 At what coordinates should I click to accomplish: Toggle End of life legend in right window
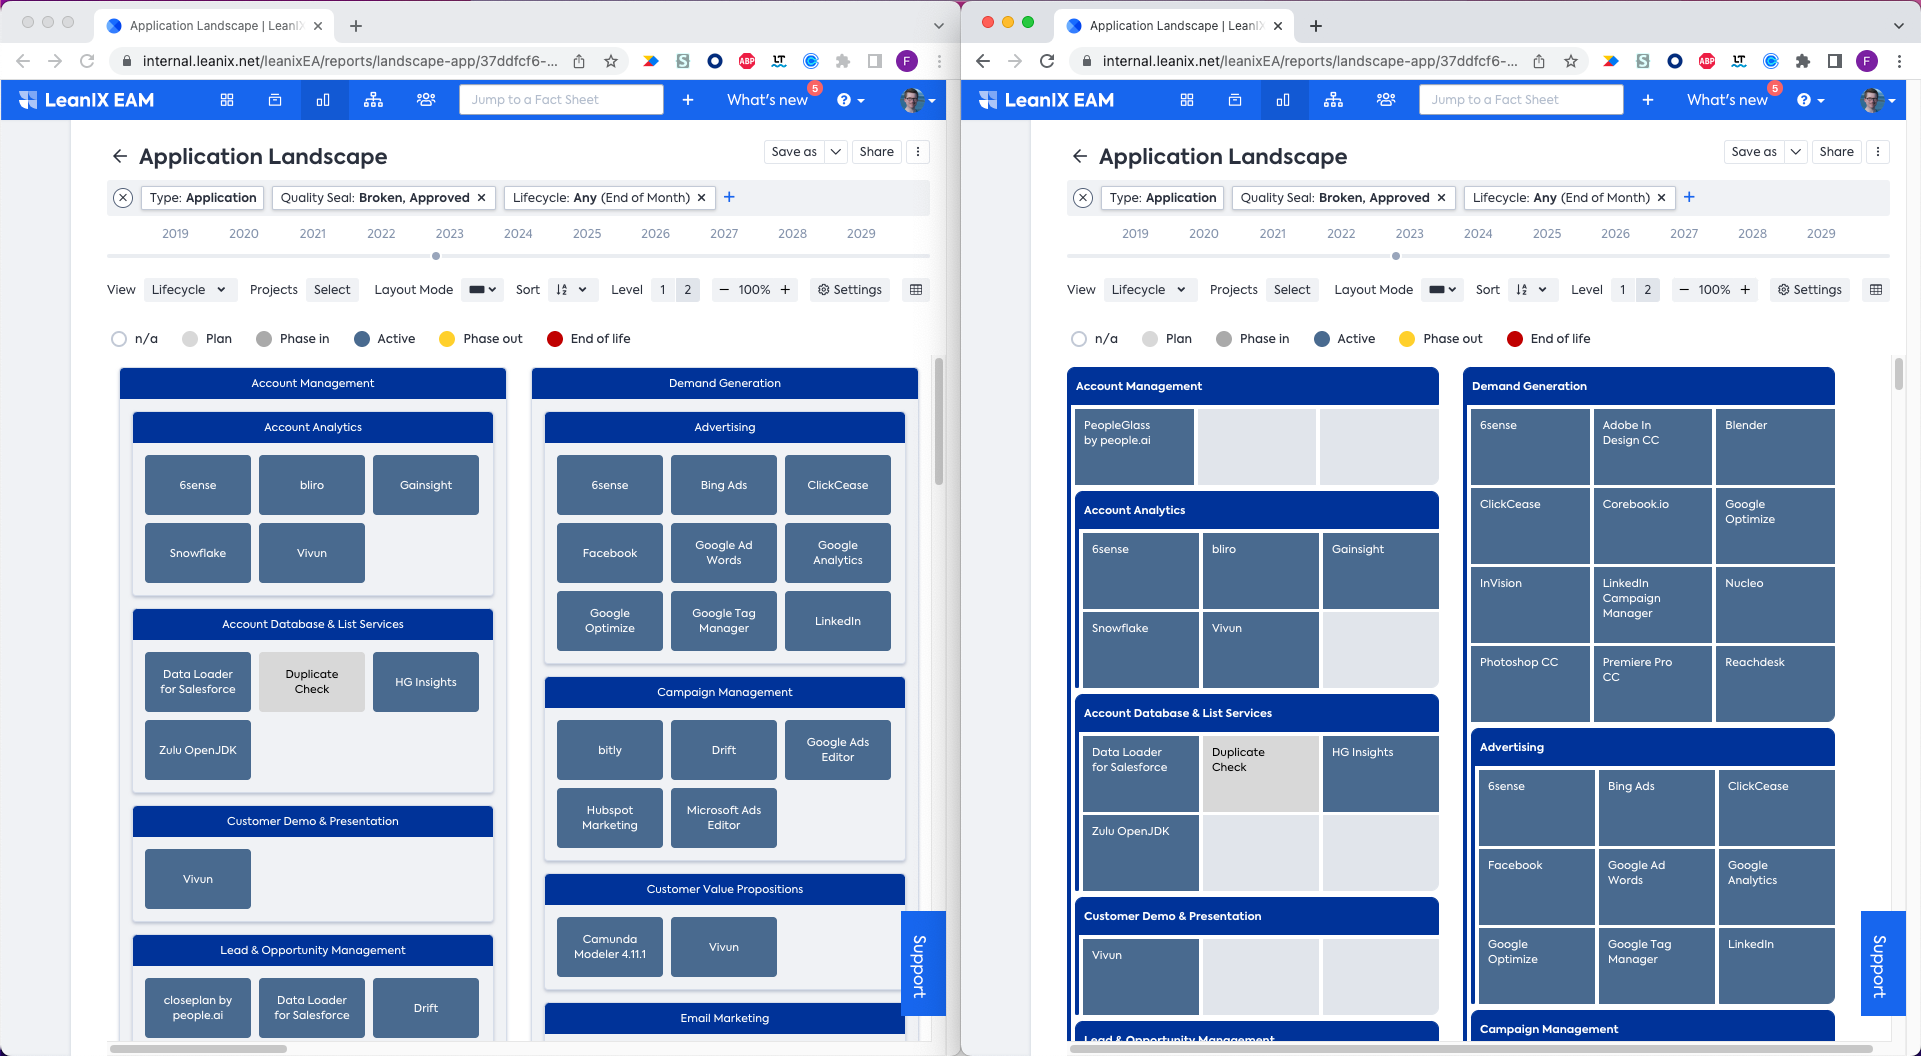point(1549,339)
